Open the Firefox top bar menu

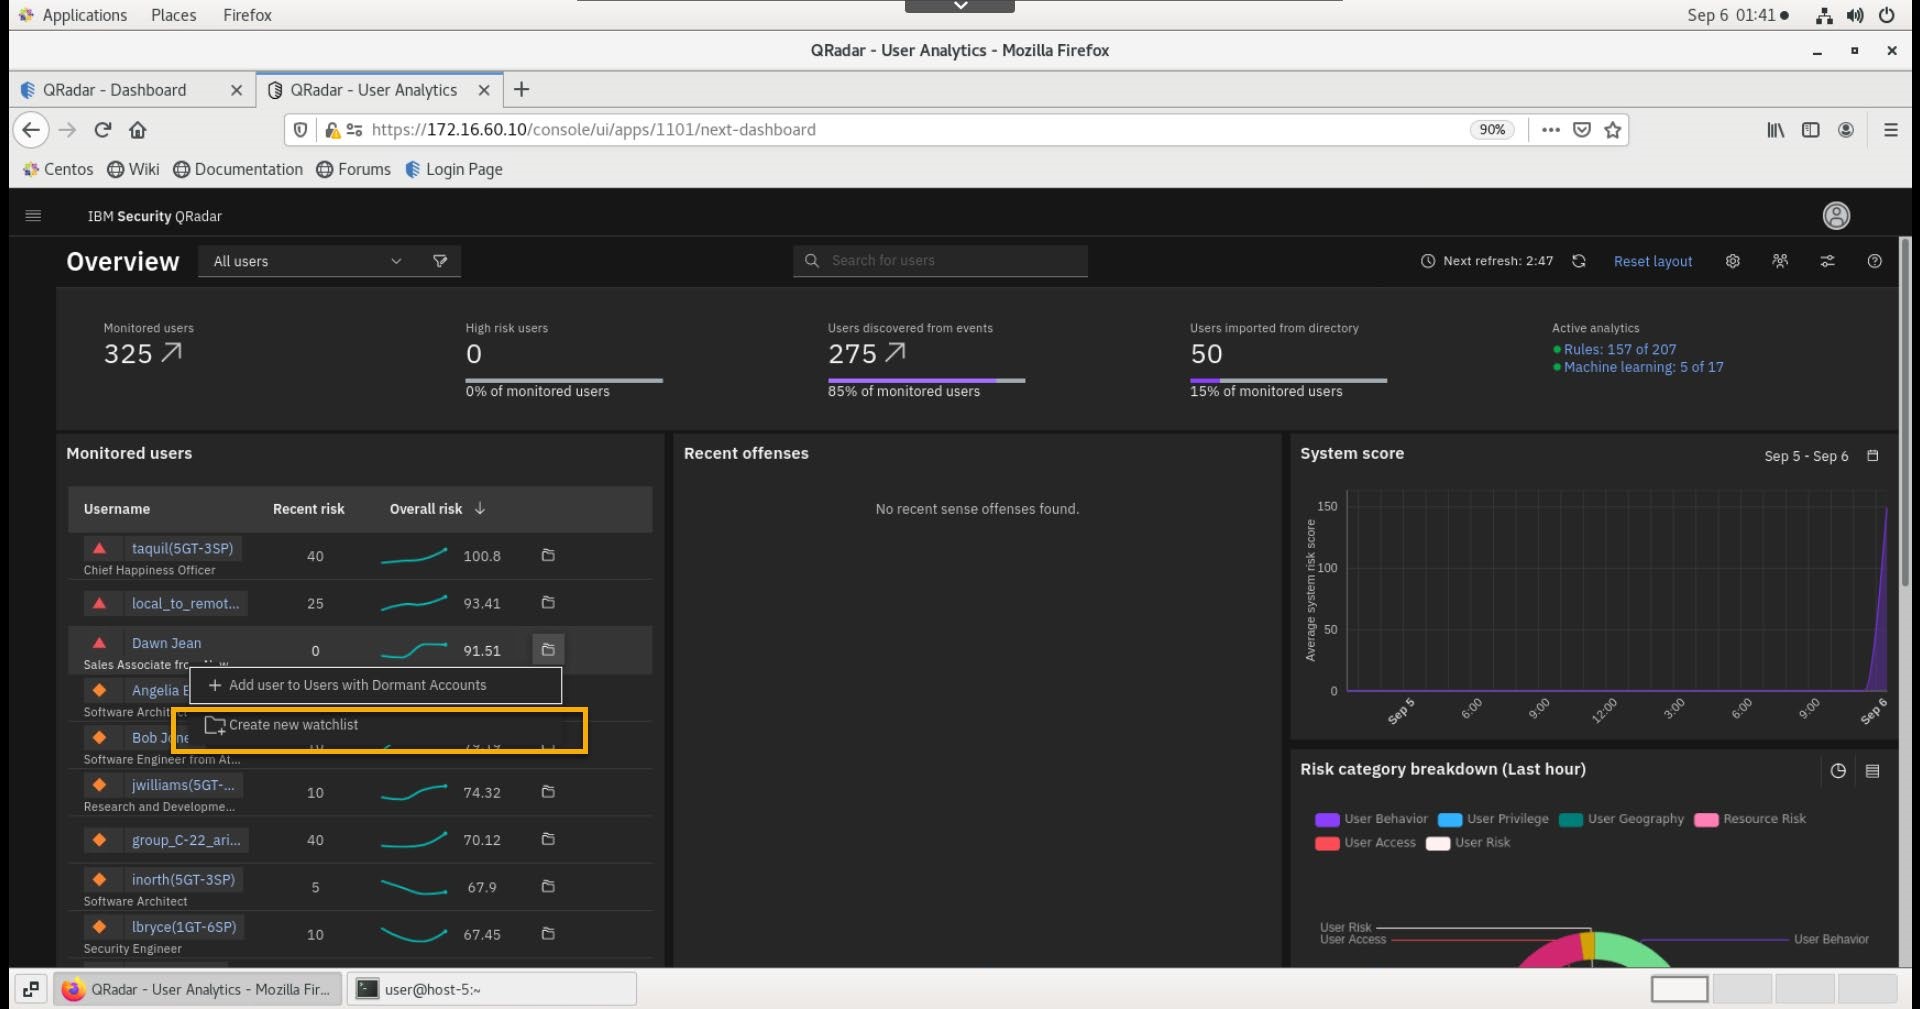click(x=247, y=15)
